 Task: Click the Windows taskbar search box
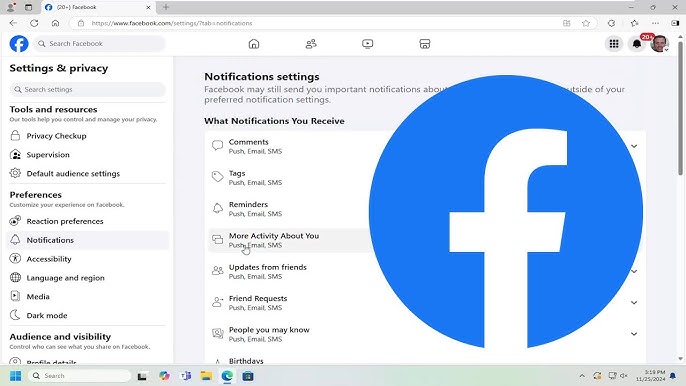coord(80,376)
